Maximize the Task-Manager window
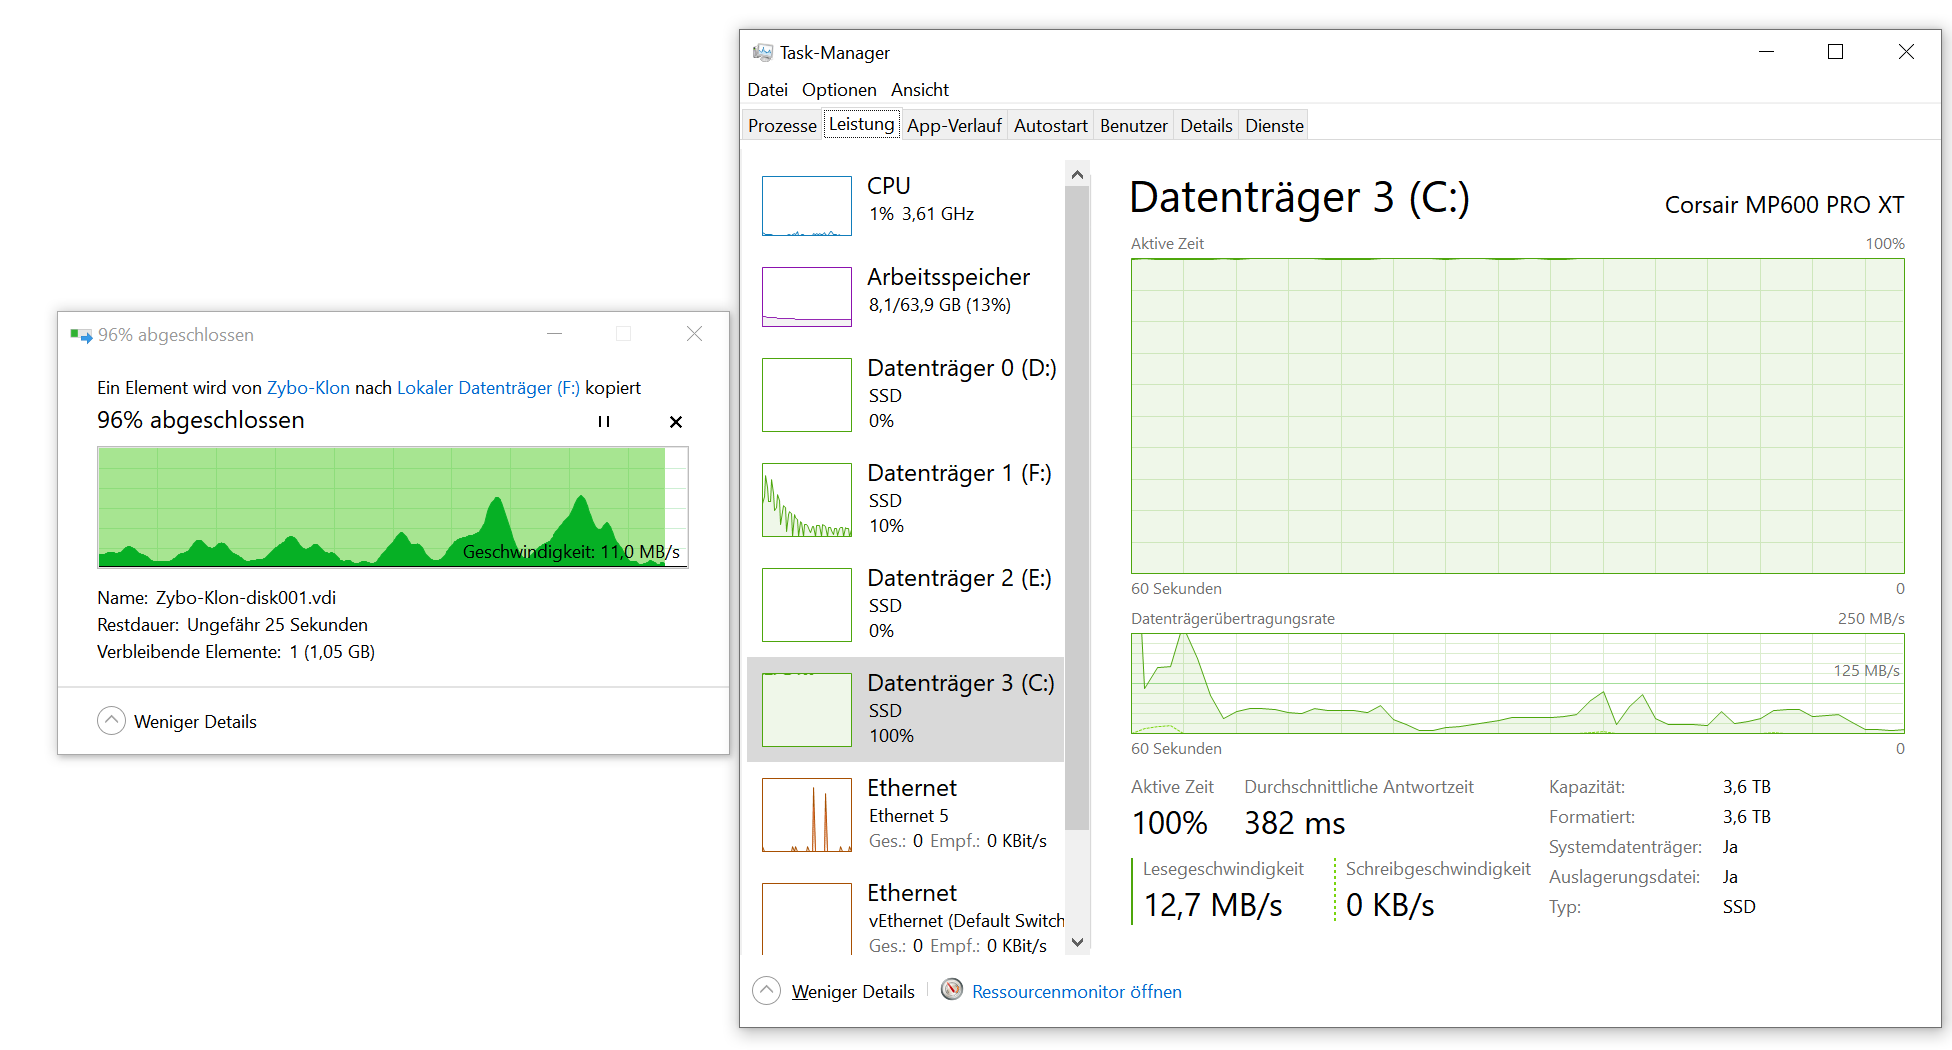 (1835, 52)
